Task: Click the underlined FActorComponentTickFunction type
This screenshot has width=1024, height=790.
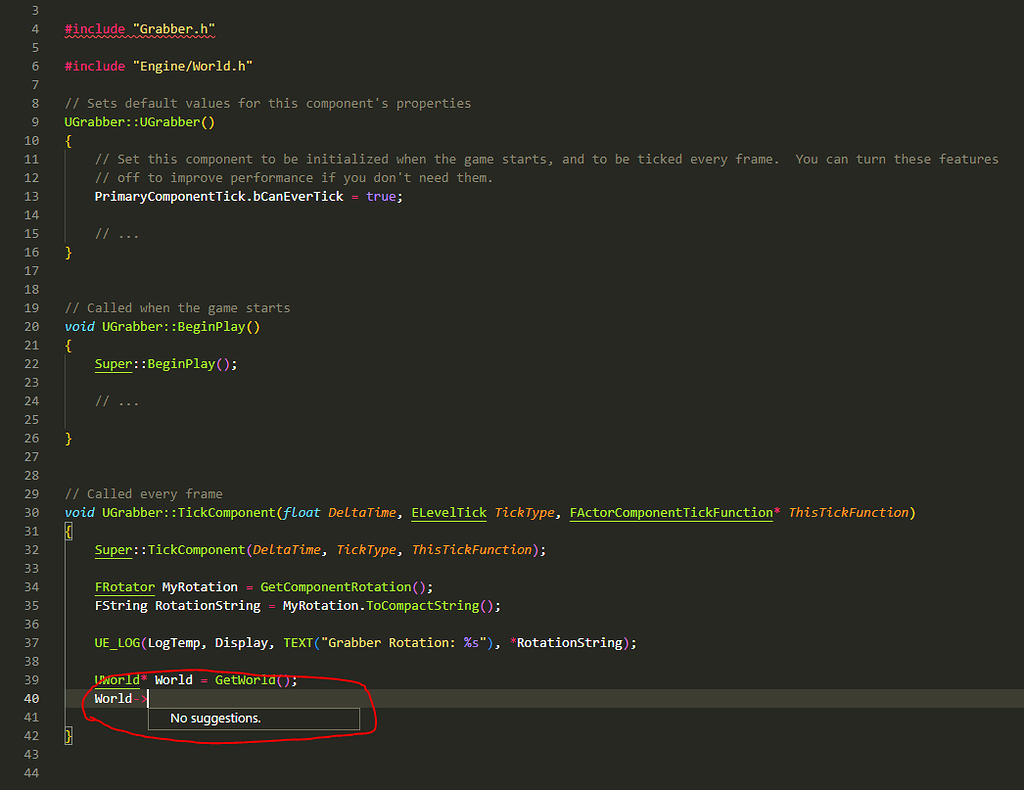Action: click(671, 513)
